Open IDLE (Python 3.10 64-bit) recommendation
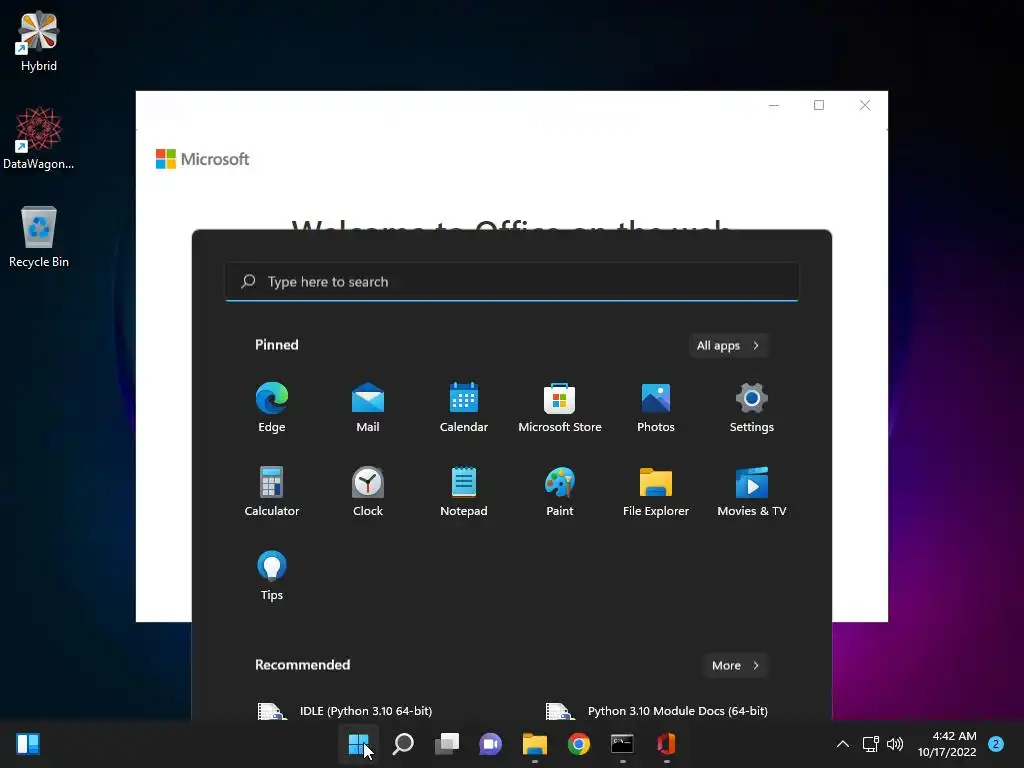1024x768 pixels. (x=345, y=711)
